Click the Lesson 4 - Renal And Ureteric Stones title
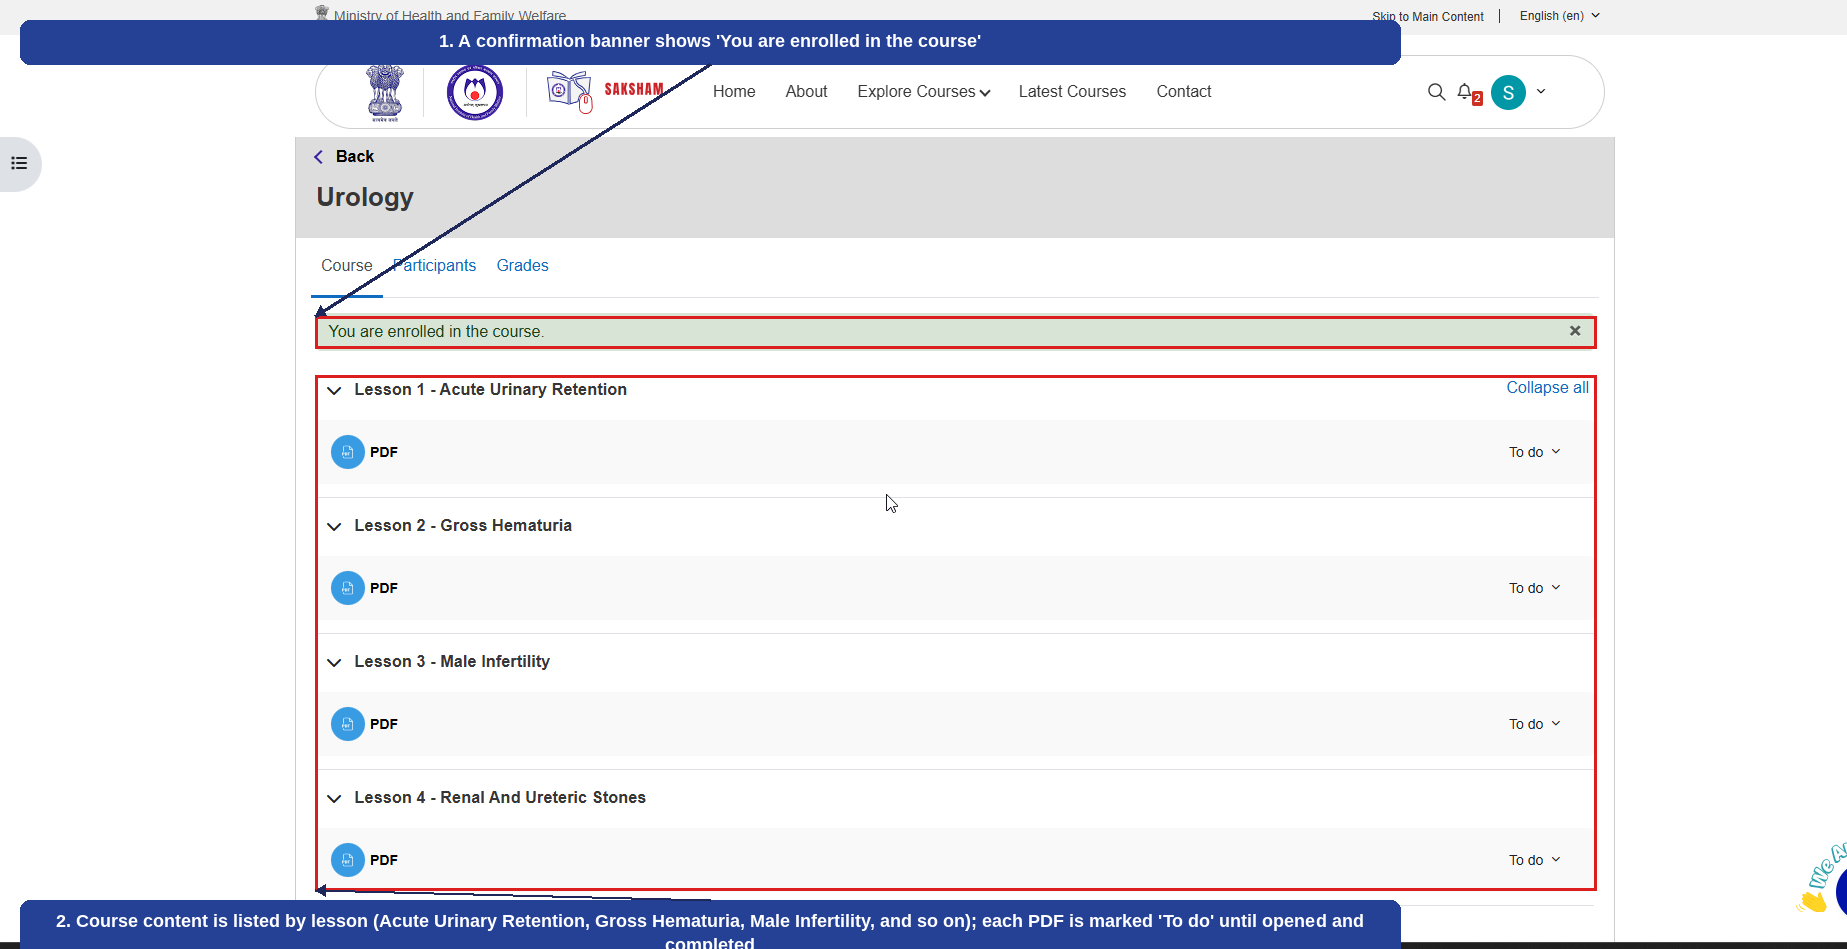 pyautogui.click(x=500, y=798)
